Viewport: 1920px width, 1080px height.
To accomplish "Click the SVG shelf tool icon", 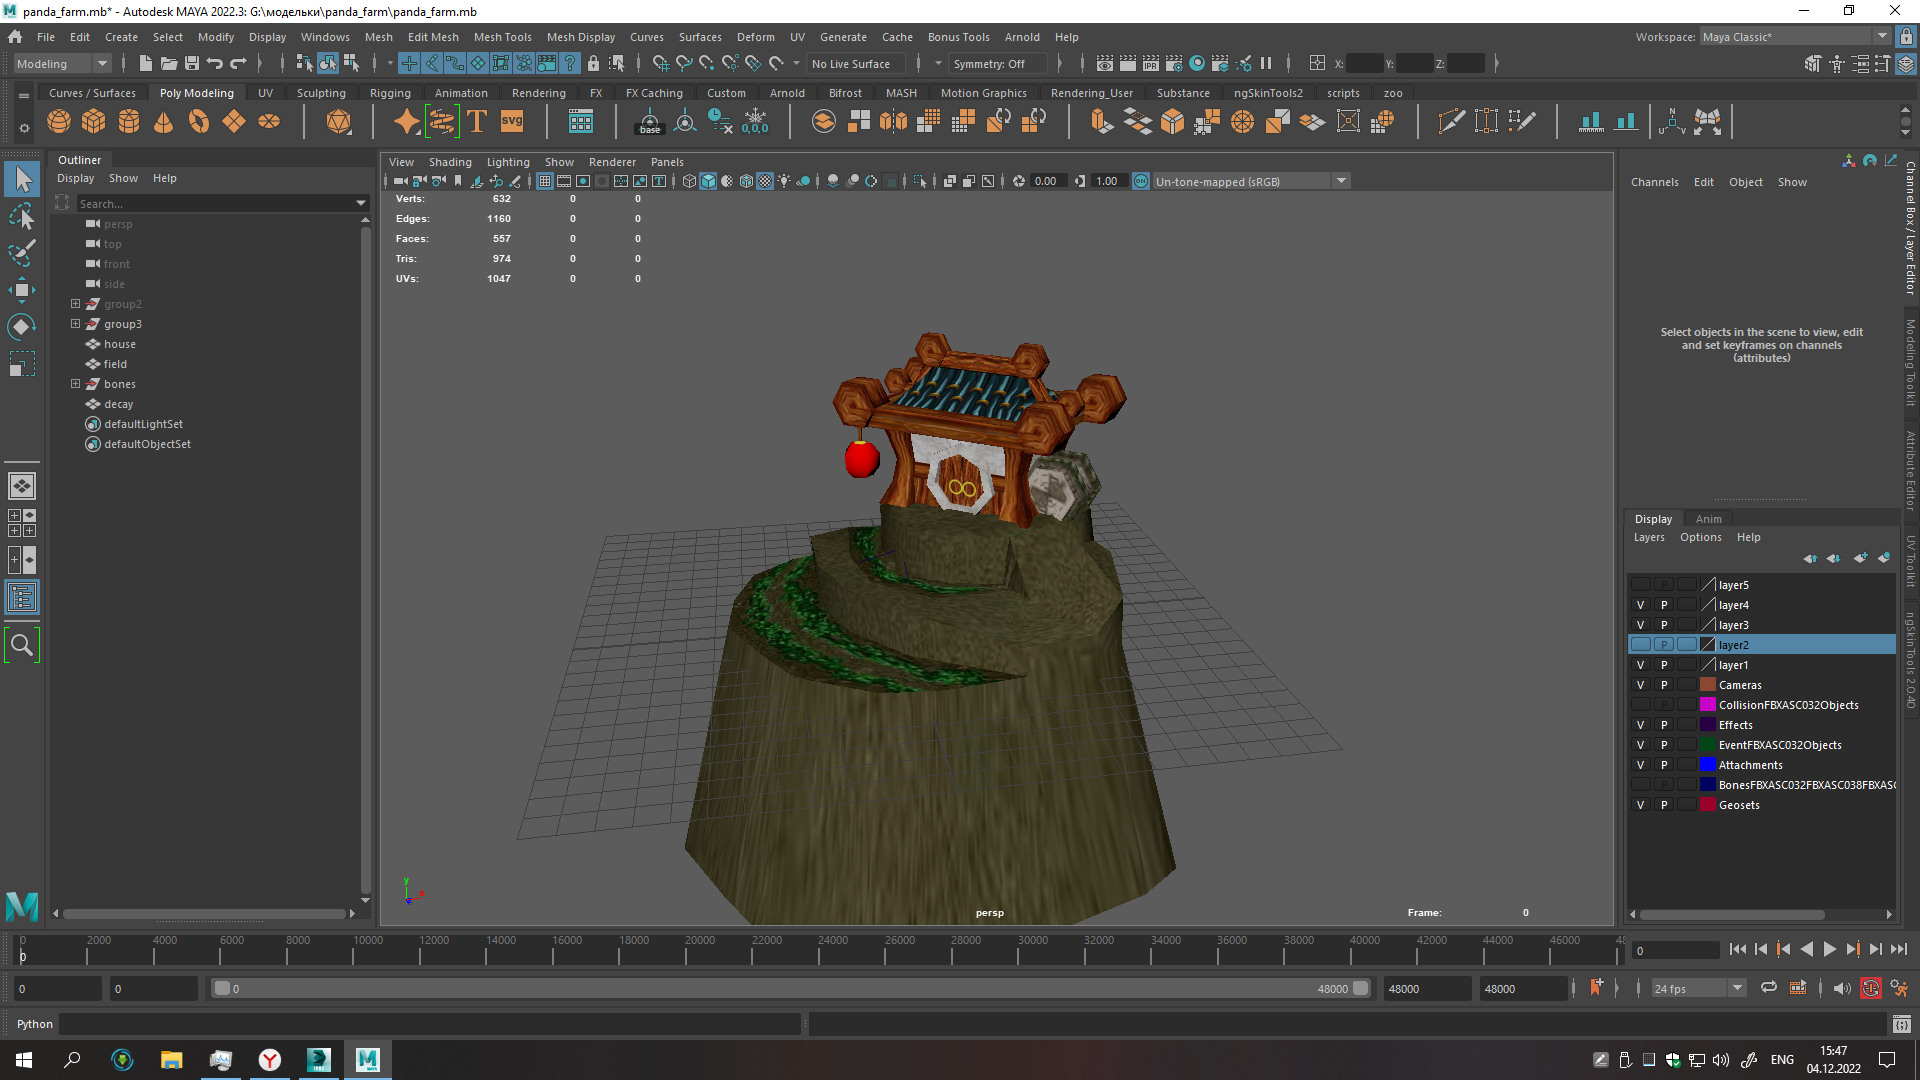I will (512, 122).
